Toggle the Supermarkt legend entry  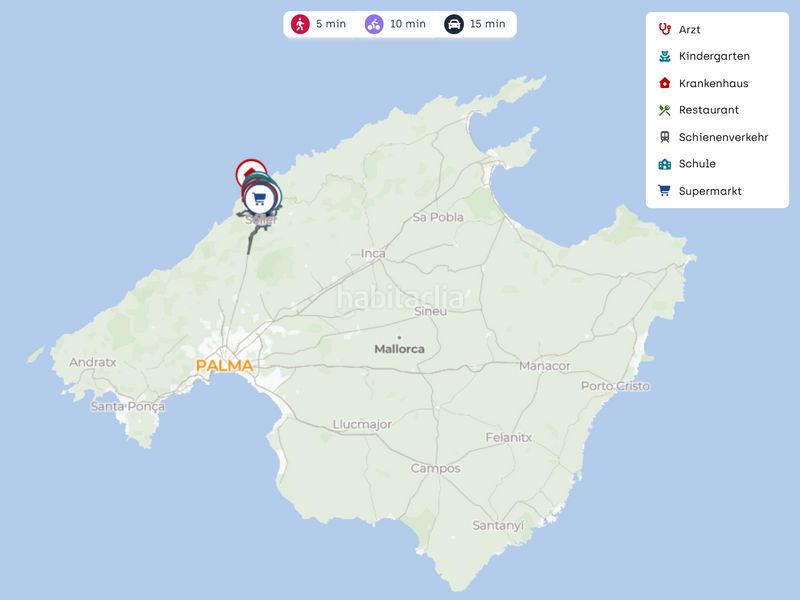(710, 191)
